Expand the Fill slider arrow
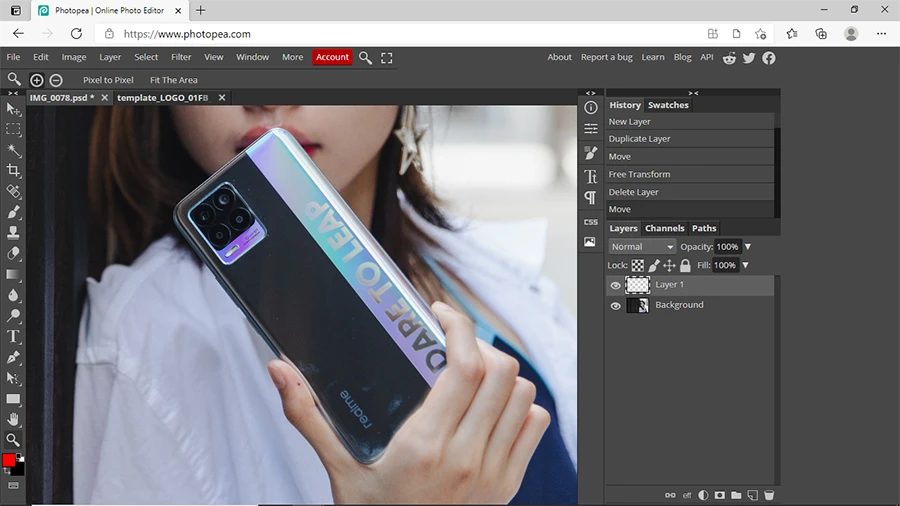The image size is (900, 506). [x=745, y=266]
